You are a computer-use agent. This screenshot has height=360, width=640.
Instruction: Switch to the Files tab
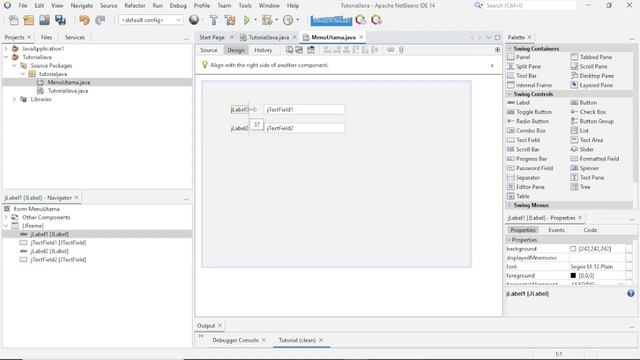tap(47, 37)
